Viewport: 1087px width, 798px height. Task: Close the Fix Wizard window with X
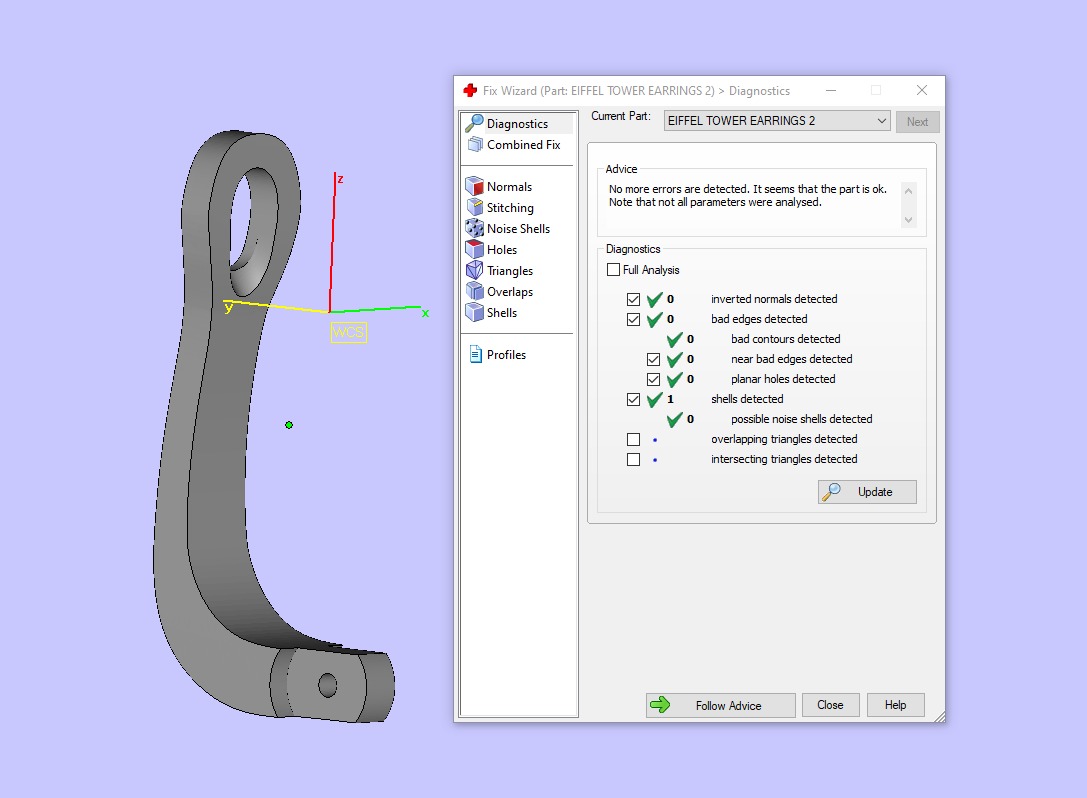tap(921, 90)
